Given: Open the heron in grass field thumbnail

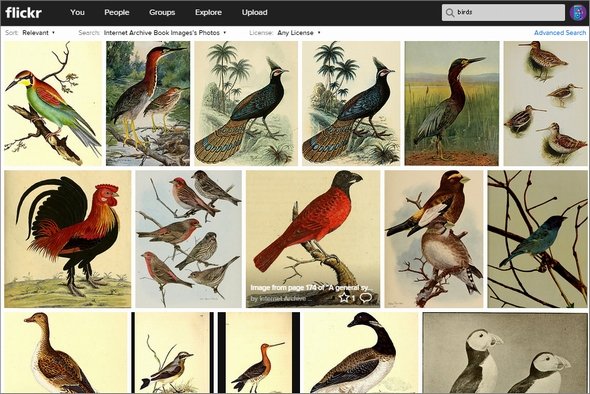Looking at the screenshot, I should (452, 103).
